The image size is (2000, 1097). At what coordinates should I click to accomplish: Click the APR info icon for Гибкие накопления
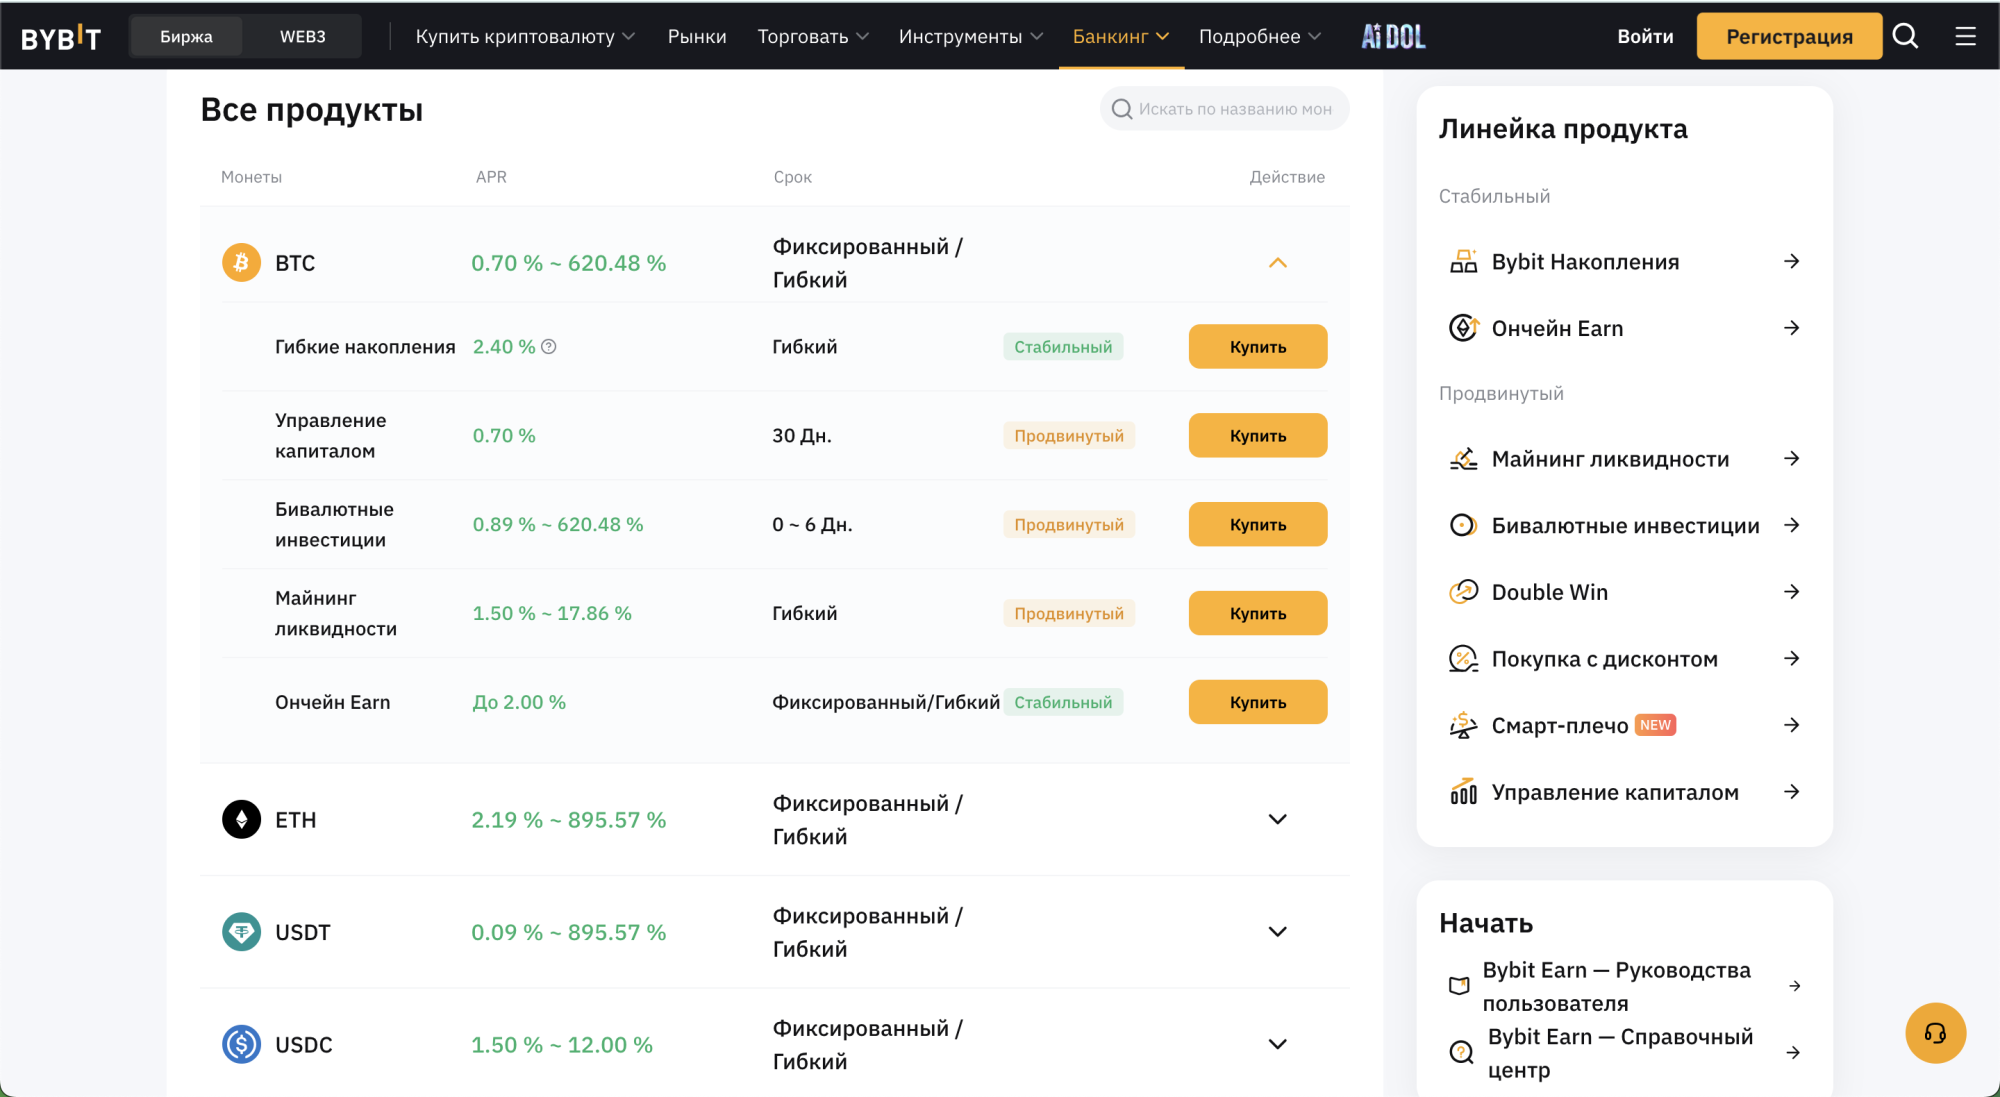pyautogui.click(x=549, y=347)
